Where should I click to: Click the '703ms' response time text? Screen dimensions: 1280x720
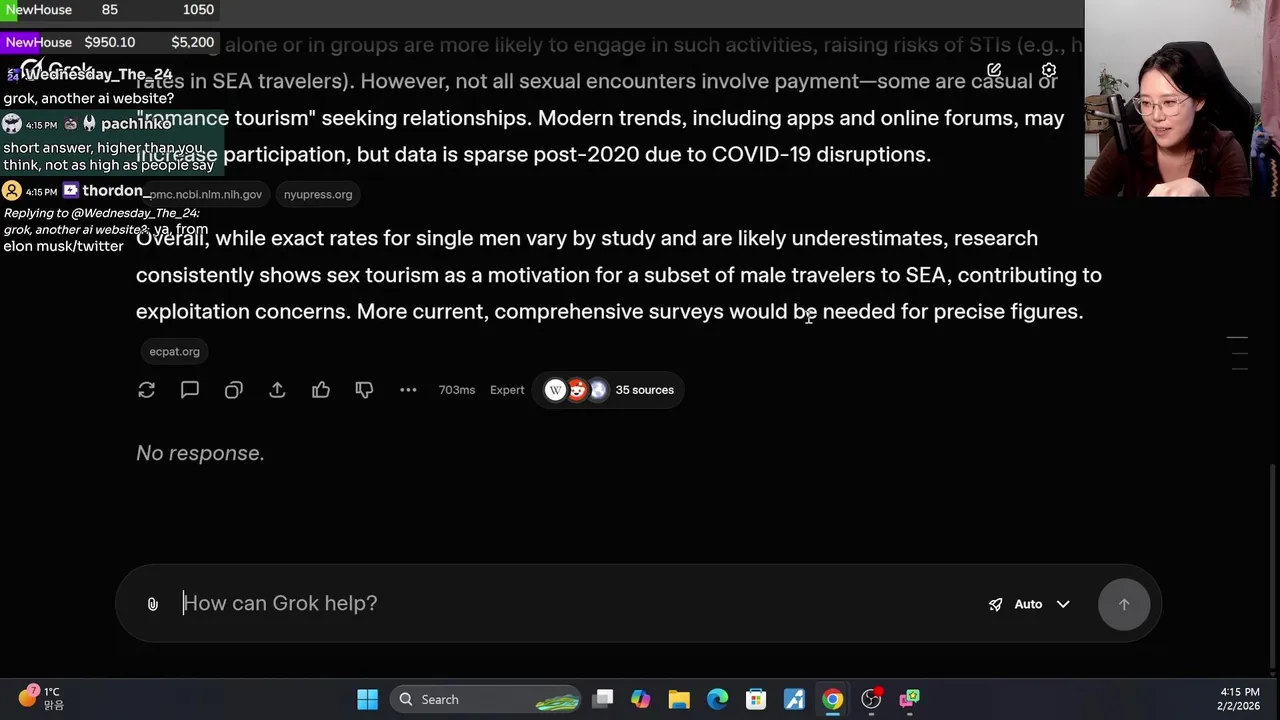[x=457, y=390]
